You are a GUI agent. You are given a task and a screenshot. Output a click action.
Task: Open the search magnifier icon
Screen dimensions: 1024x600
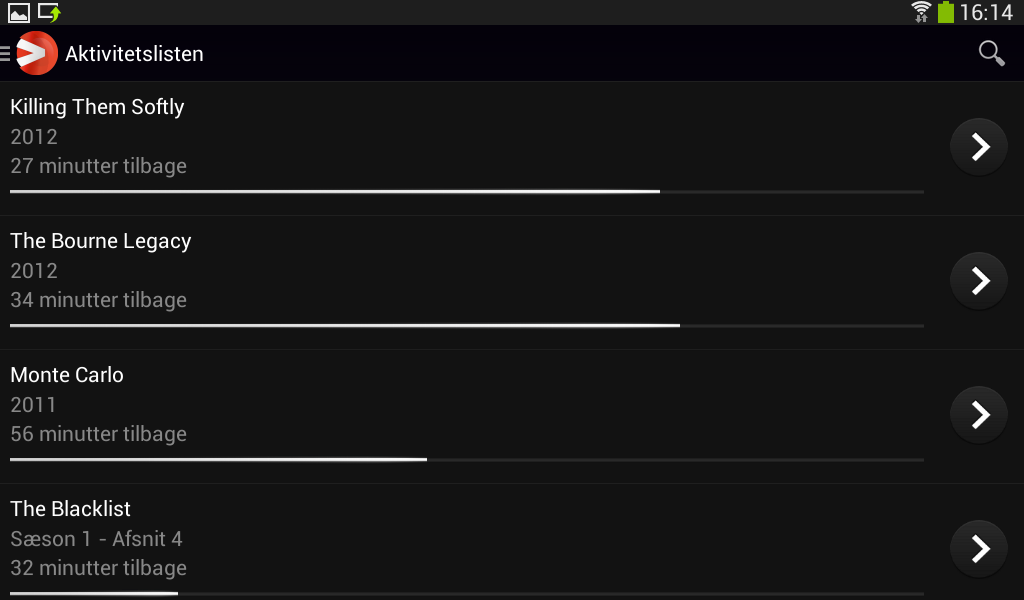coord(991,53)
